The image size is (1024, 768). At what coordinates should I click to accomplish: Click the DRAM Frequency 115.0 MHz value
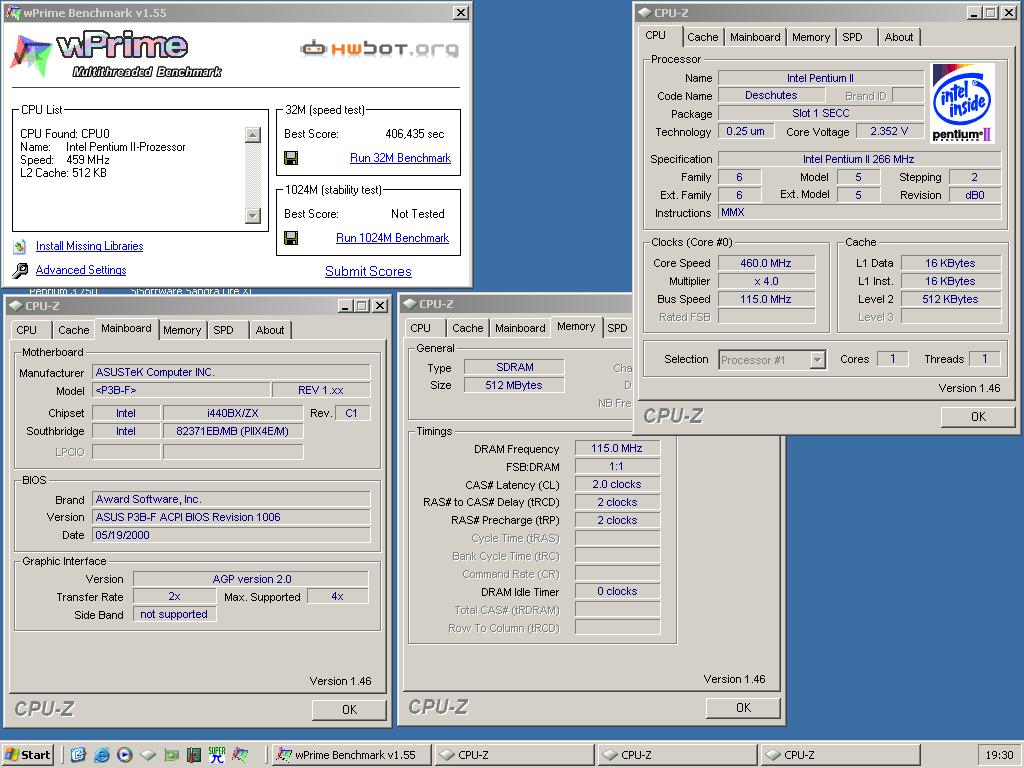tap(617, 448)
